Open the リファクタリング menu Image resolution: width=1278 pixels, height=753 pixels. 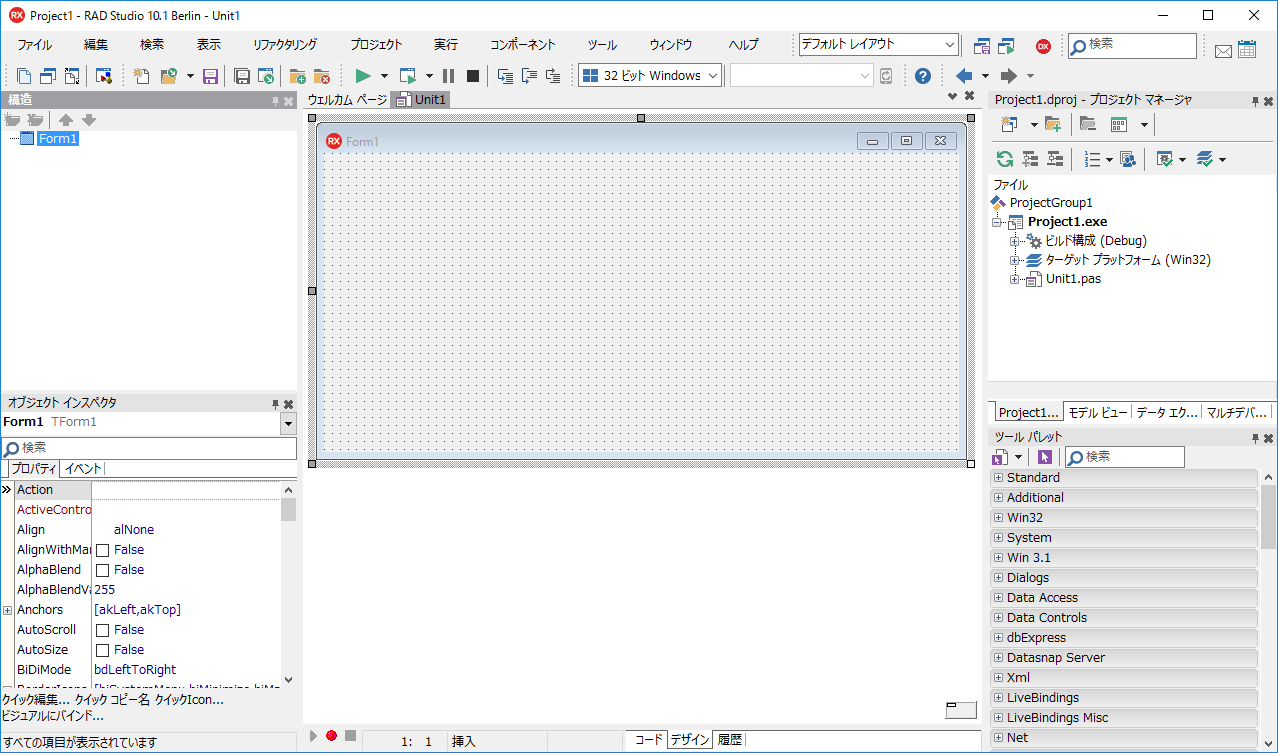285,45
